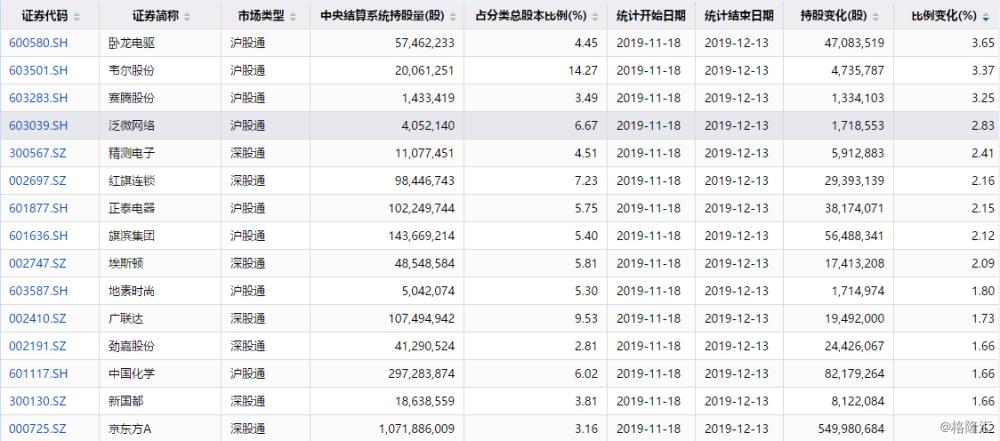
Task: Sort by 持股变化(股) sort icon
Action: pos(876,17)
